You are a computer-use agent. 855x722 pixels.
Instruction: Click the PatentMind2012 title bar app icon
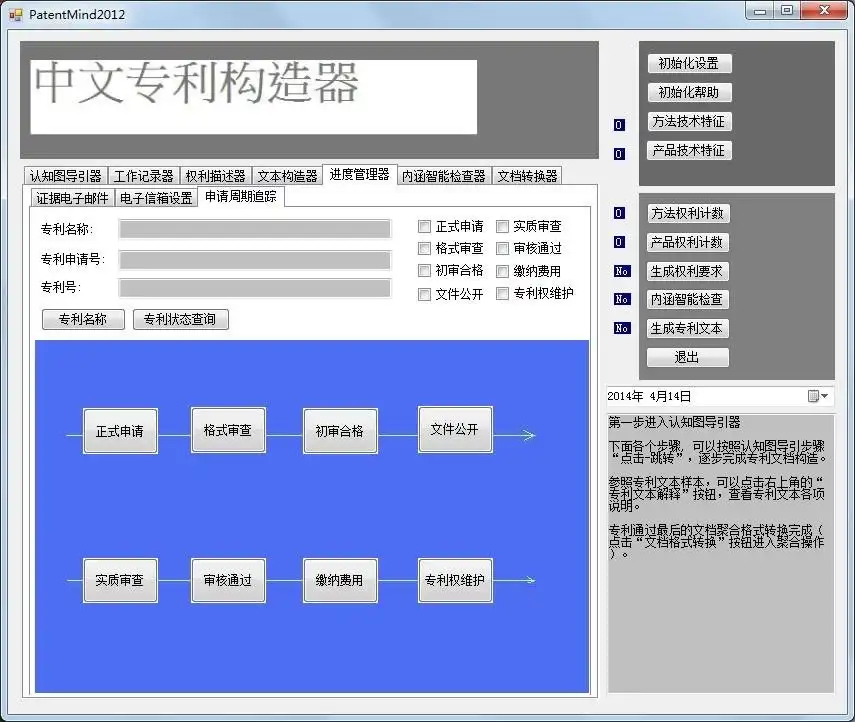pos(16,15)
